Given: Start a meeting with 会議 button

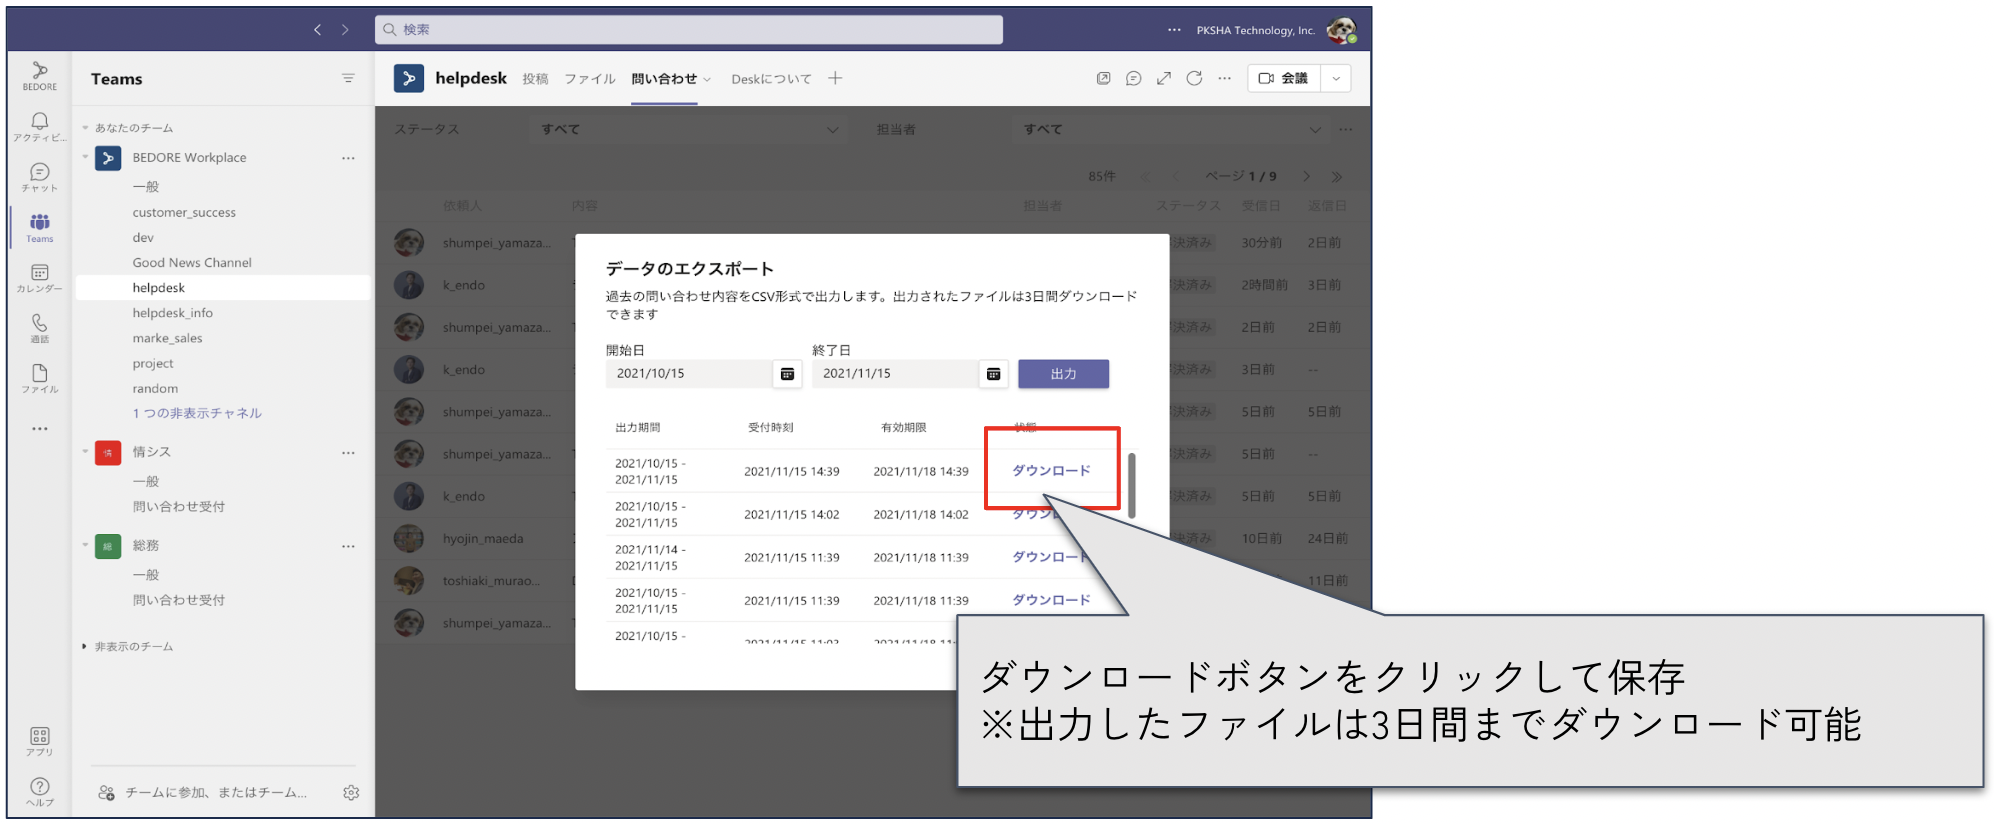Looking at the screenshot, I should pyautogui.click(x=1284, y=78).
